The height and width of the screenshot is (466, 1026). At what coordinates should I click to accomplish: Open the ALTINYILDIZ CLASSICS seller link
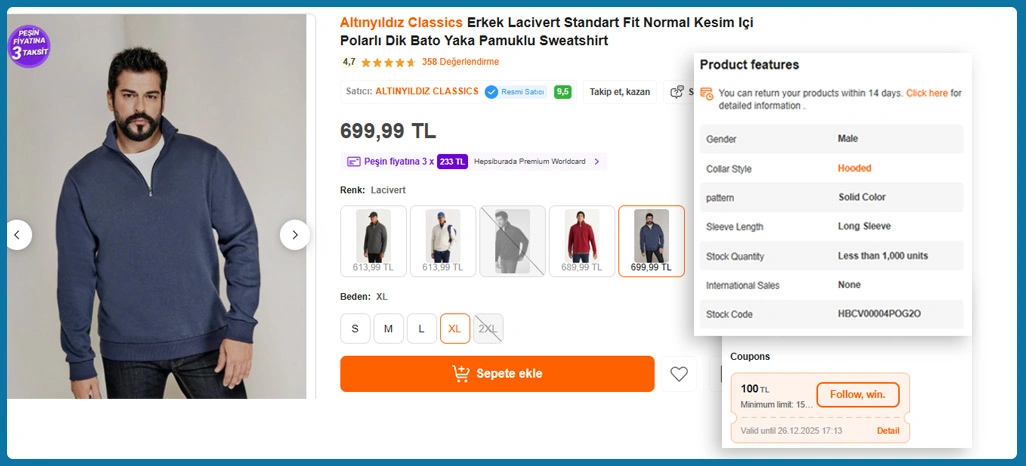(426, 92)
